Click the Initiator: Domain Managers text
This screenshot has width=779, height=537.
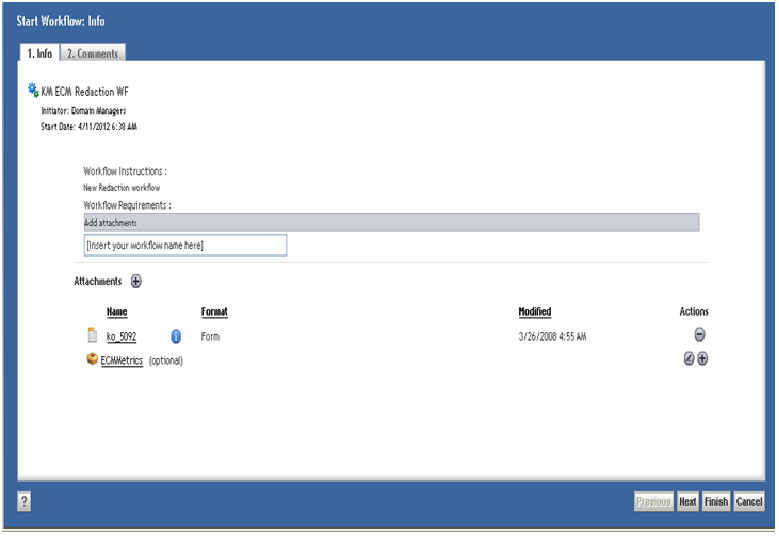(84, 111)
